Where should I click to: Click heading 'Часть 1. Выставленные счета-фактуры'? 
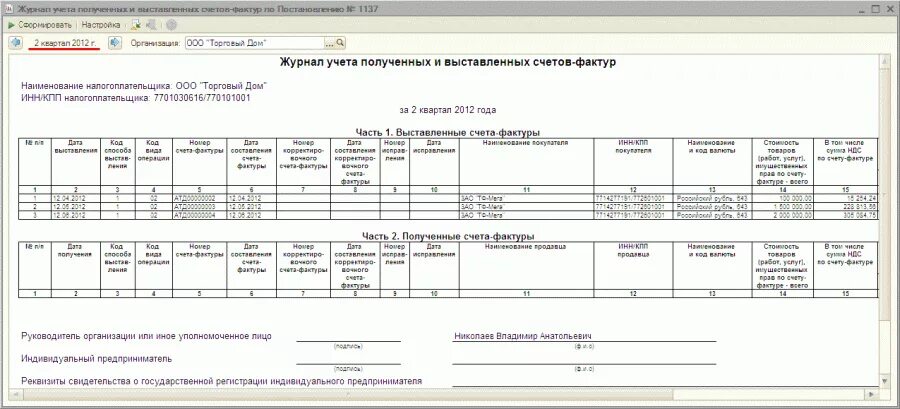[x=448, y=133]
